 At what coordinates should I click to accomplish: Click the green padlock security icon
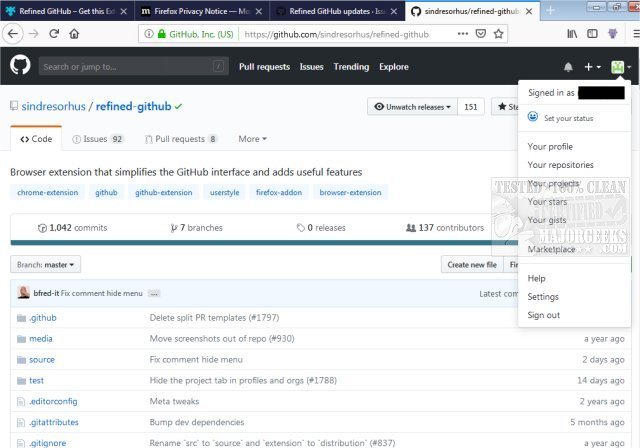point(162,34)
